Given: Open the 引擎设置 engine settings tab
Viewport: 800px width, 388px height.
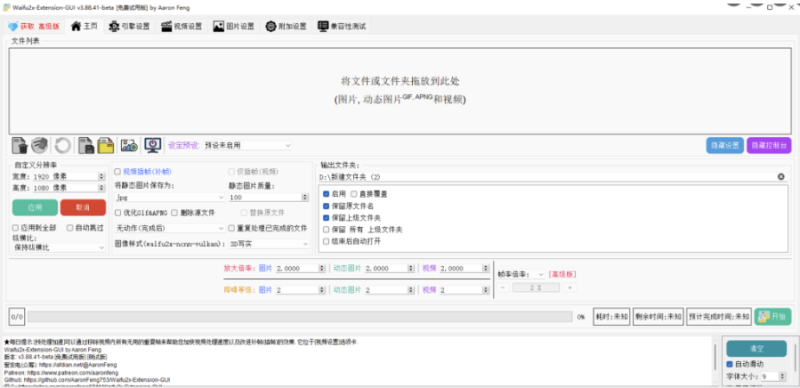Looking at the screenshot, I should tap(130, 26).
